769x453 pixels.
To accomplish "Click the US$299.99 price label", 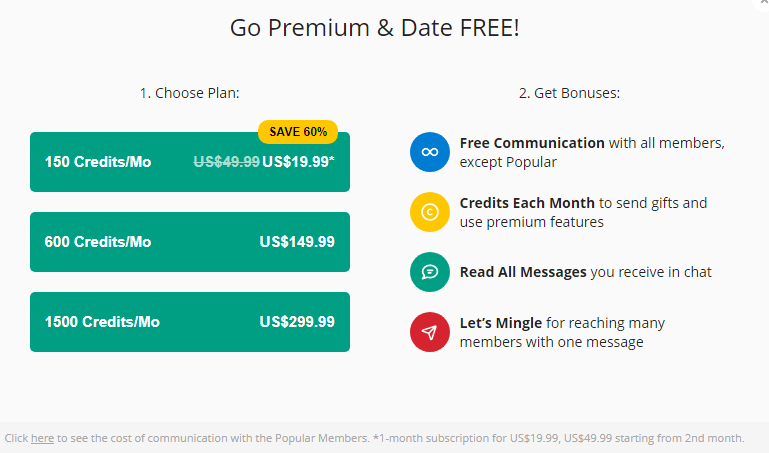I will pos(297,322).
